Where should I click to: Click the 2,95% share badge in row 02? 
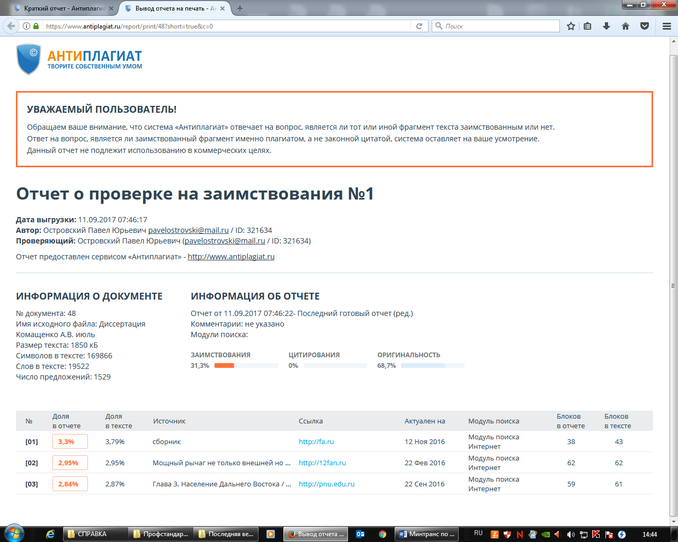point(70,463)
